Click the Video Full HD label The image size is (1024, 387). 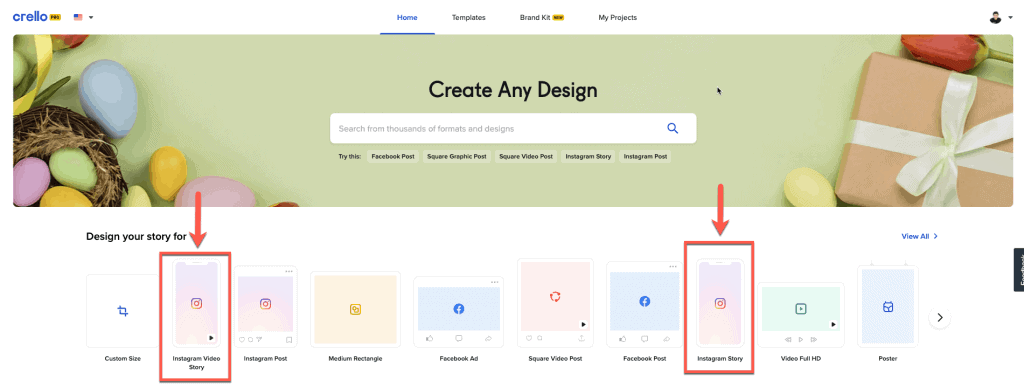[x=801, y=359]
